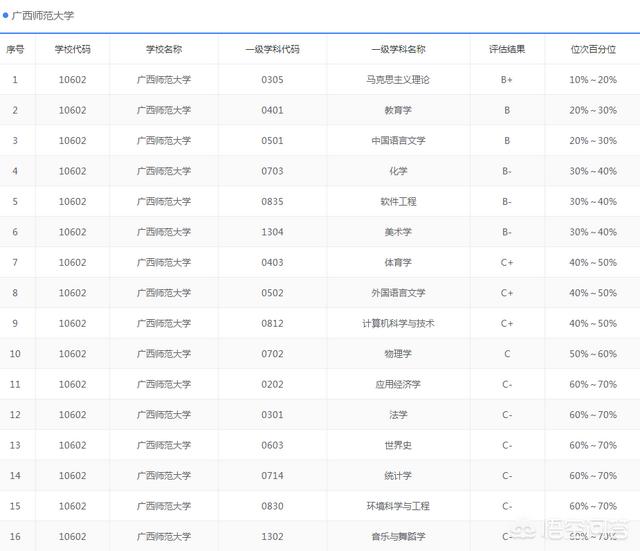Select the 软件工程 subject cell
The height and width of the screenshot is (551, 640).
tap(398, 202)
